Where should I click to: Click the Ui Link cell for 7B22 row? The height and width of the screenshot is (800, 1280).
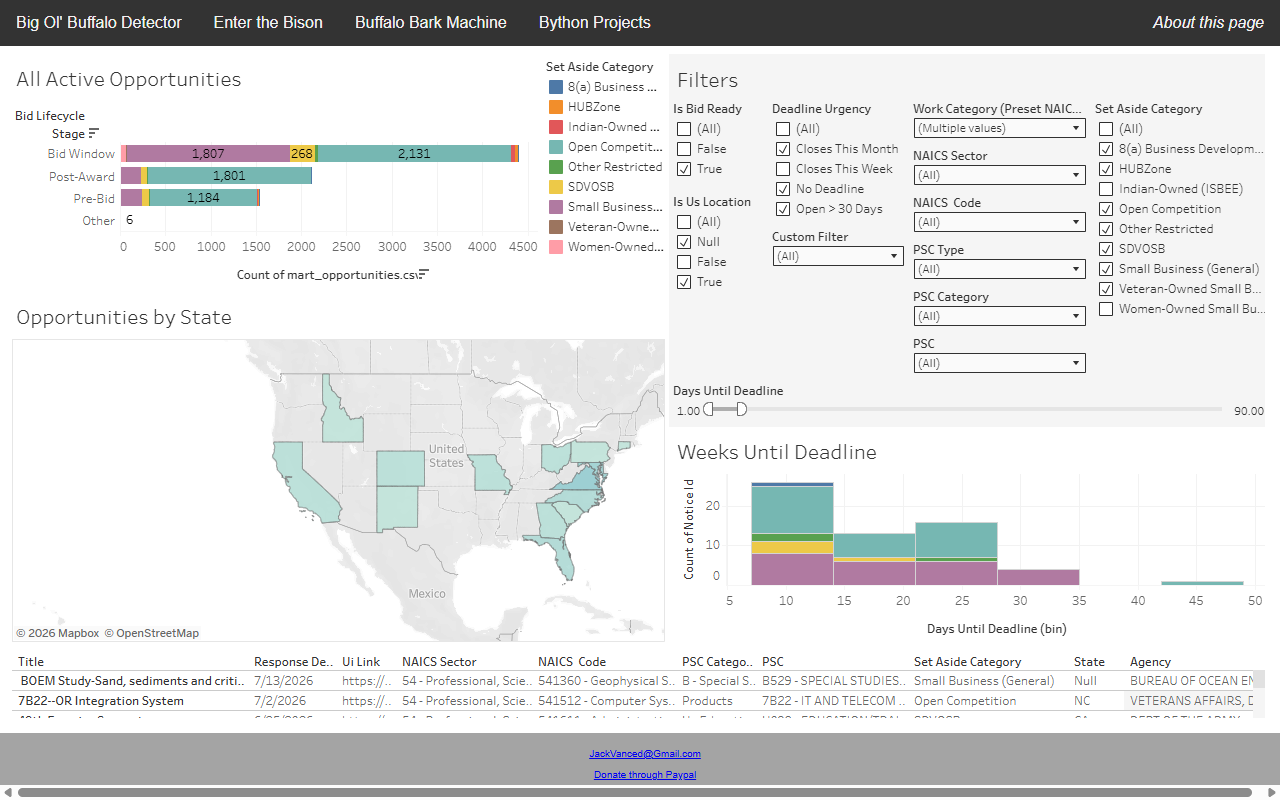pyautogui.click(x=367, y=701)
